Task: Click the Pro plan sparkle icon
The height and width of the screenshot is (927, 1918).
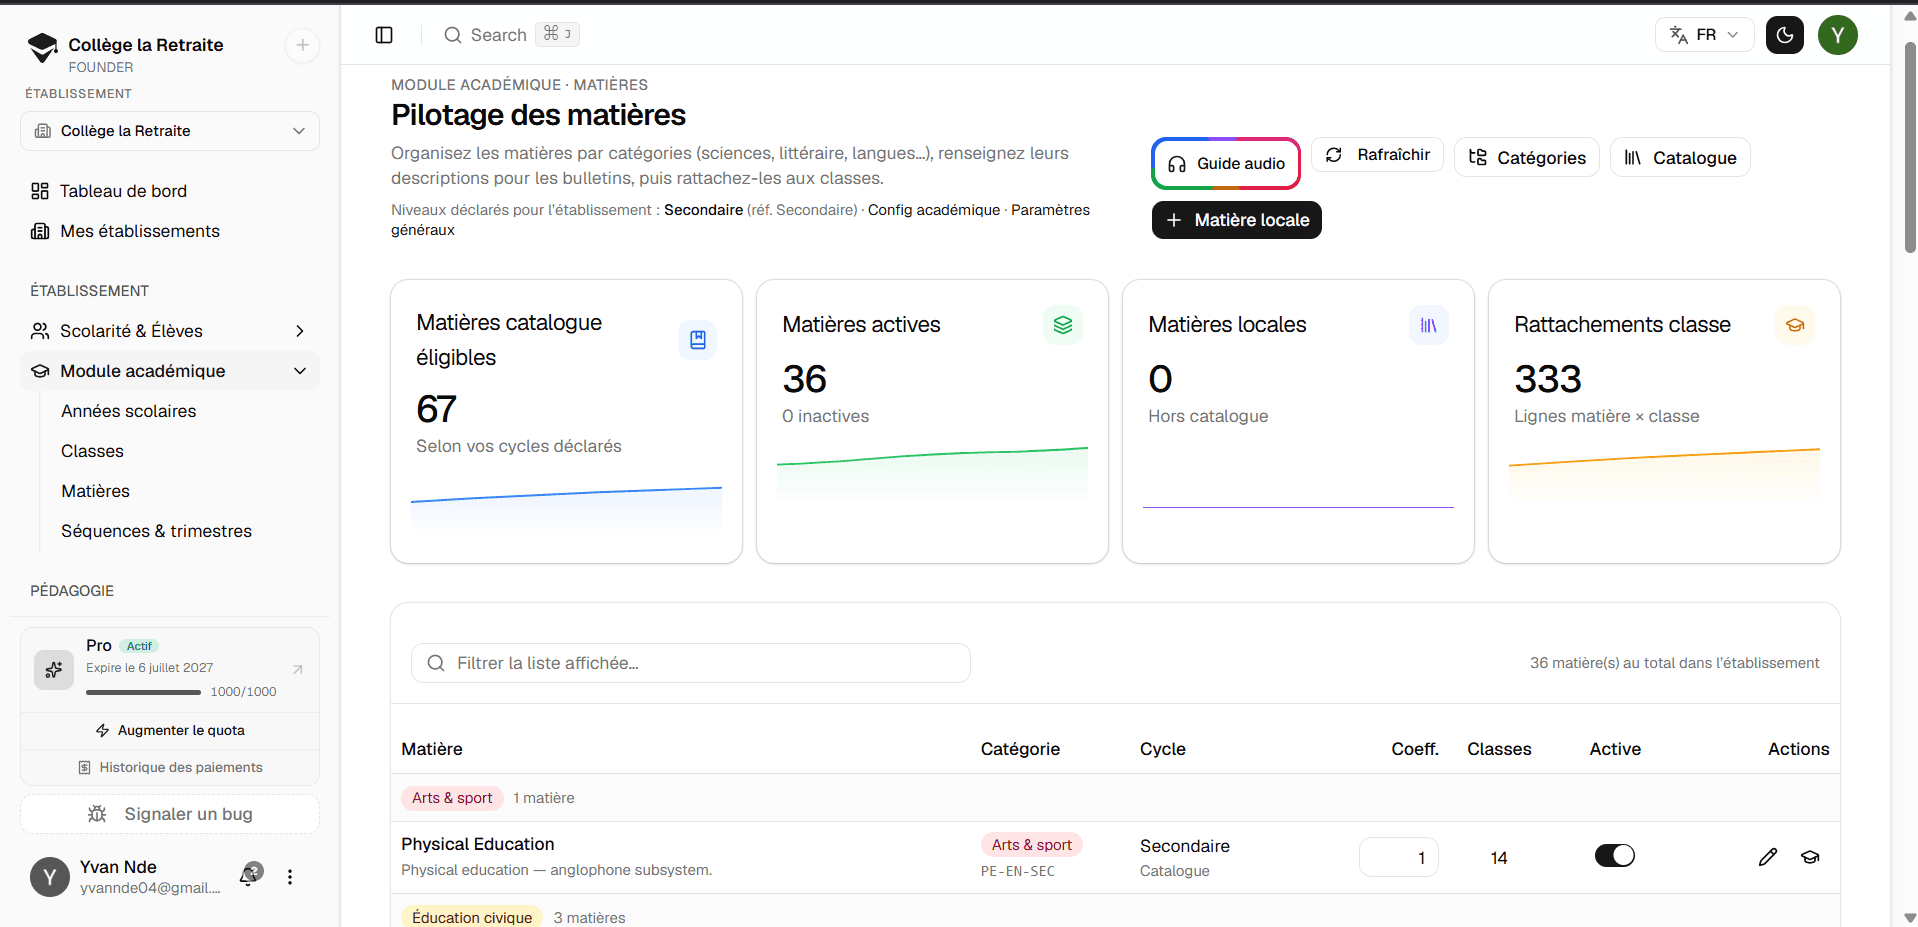Action: [54, 670]
